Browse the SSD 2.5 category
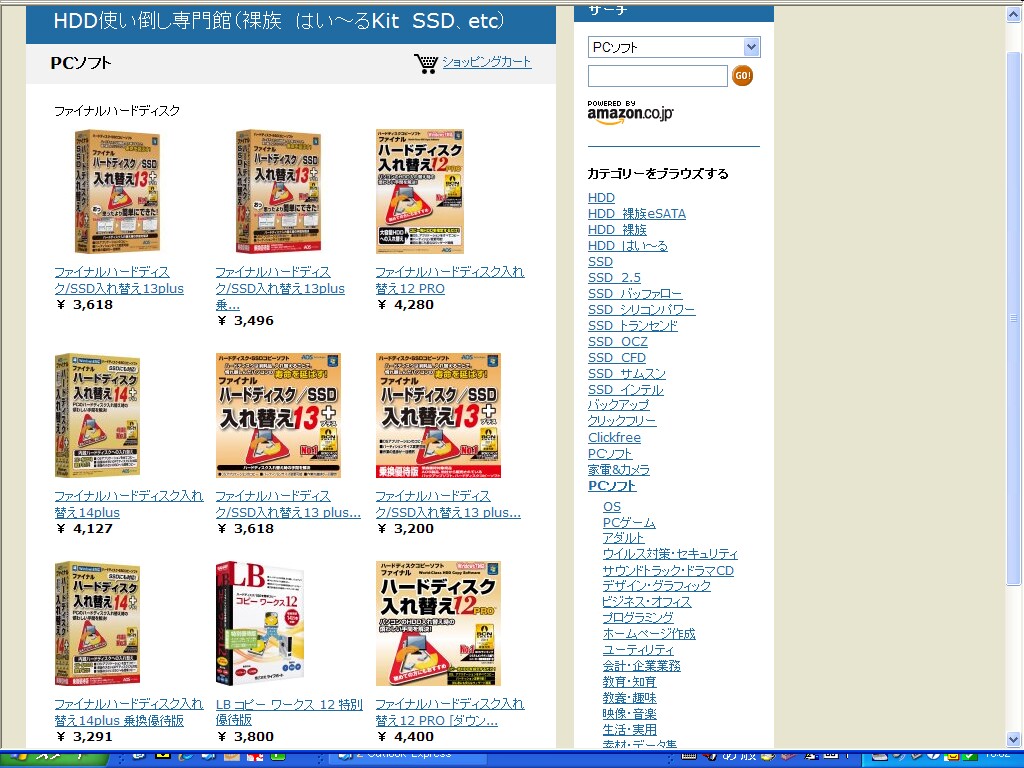Screen dimensions: 1024x768 (x=614, y=278)
